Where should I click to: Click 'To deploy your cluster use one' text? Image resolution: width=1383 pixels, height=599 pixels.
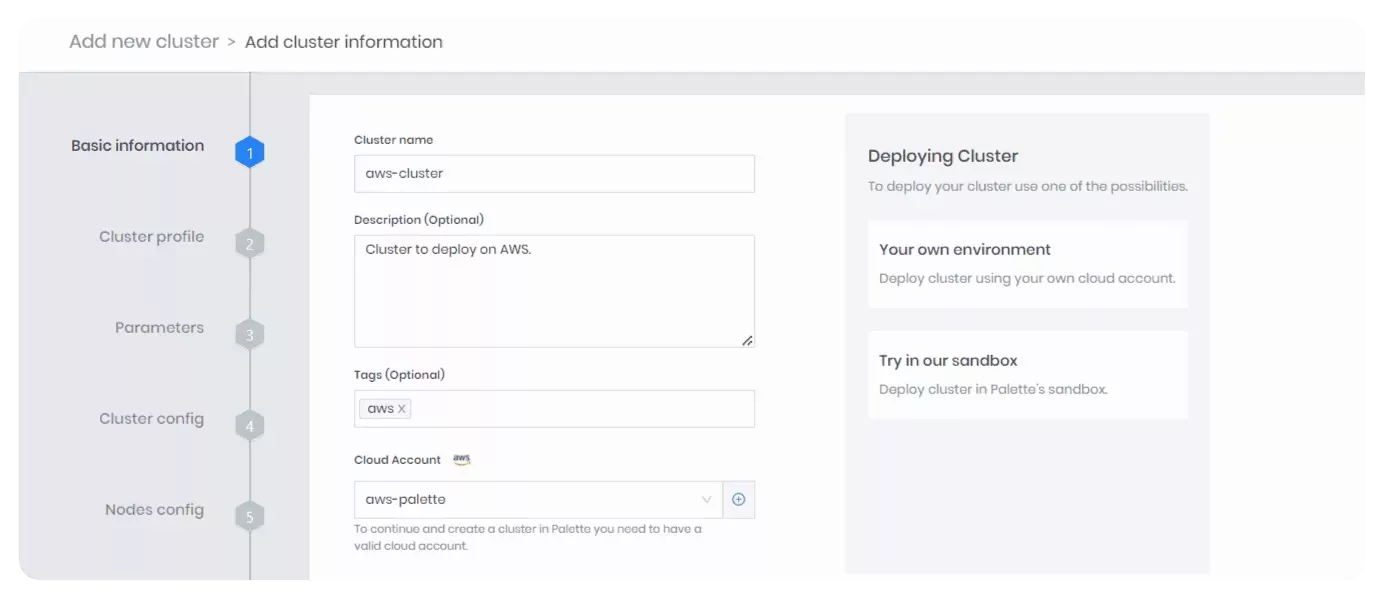(x=1028, y=187)
